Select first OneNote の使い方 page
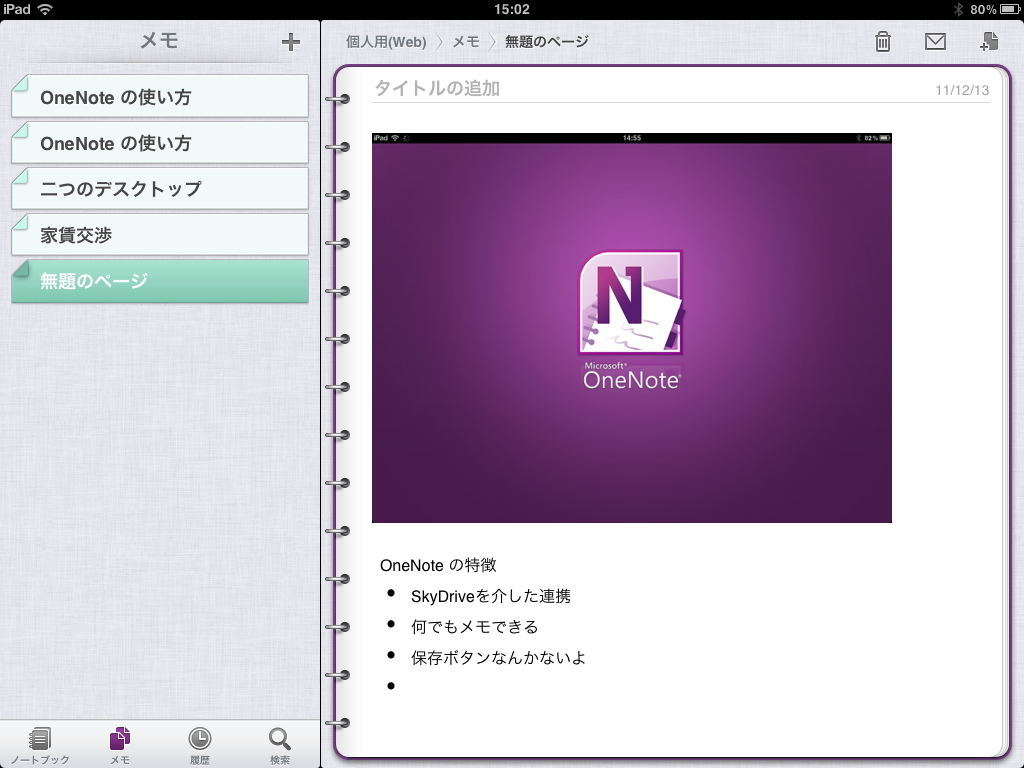Viewport: 1024px width, 768px height. [x=160, y=97]
